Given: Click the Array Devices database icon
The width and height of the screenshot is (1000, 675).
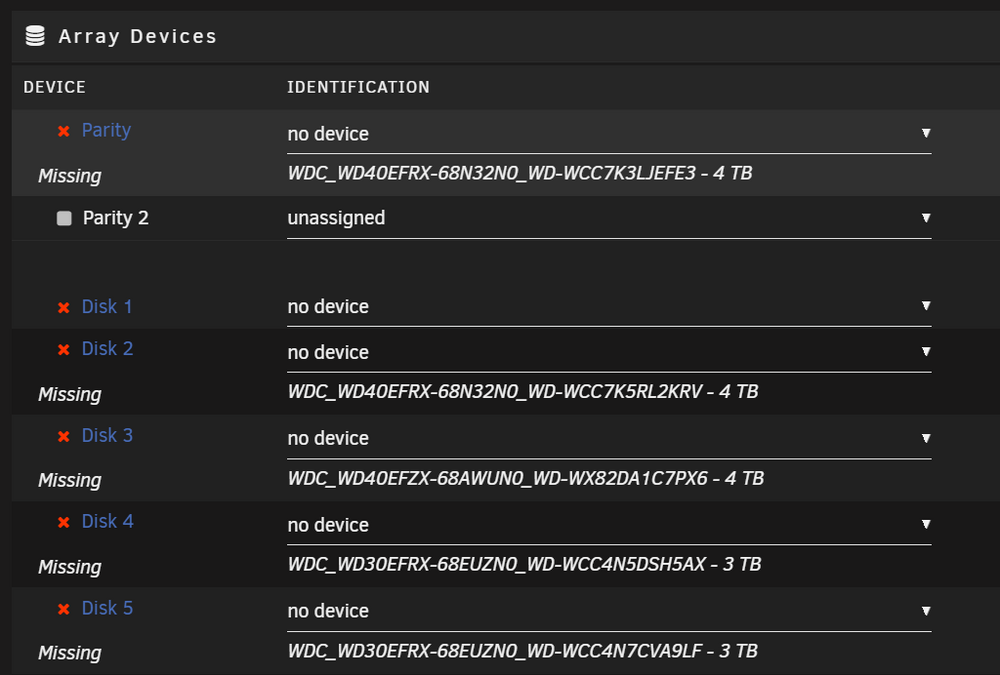Looking at the screenshot, I should pos(35,36).
